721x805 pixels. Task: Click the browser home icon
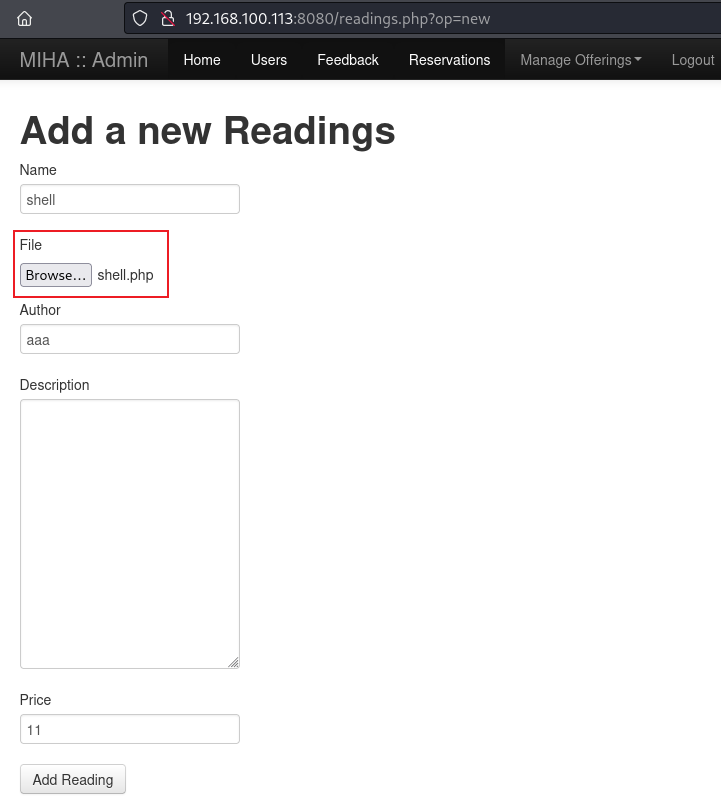[25, 18]
